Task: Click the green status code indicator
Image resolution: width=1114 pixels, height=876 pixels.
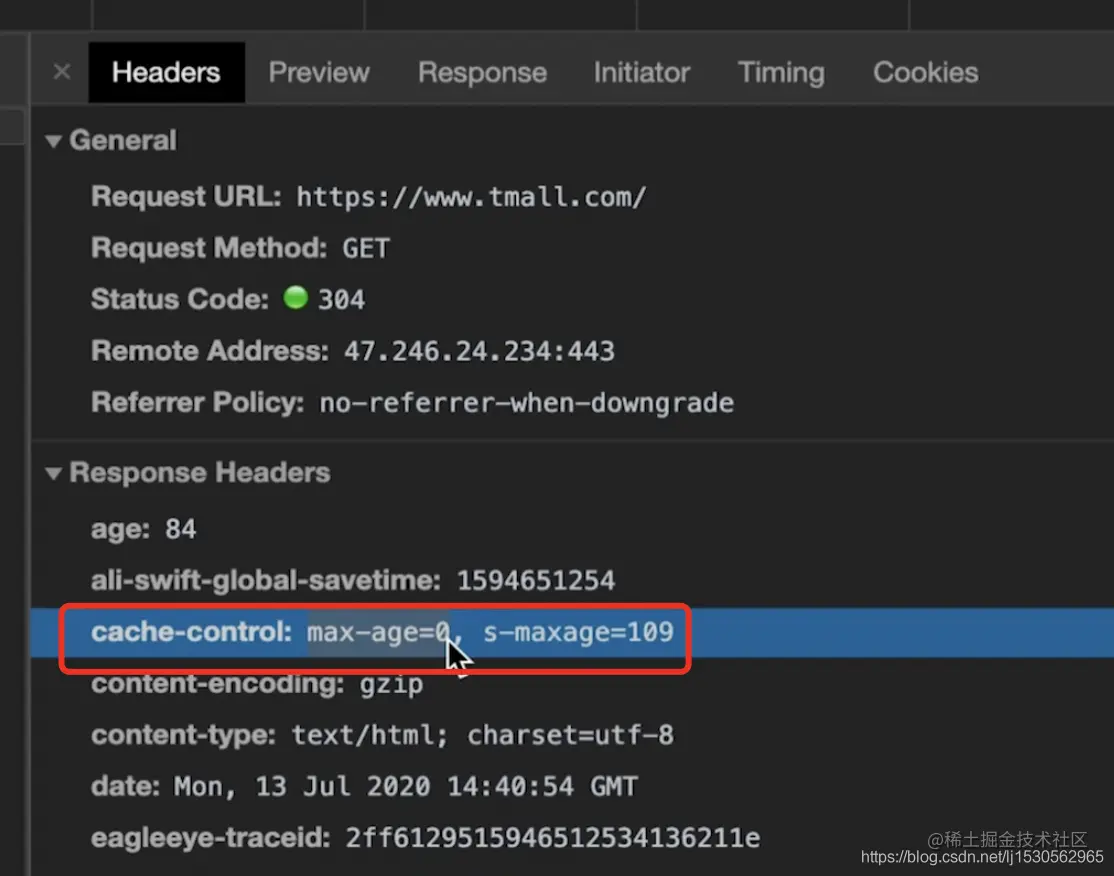Action: pos(296,298)
